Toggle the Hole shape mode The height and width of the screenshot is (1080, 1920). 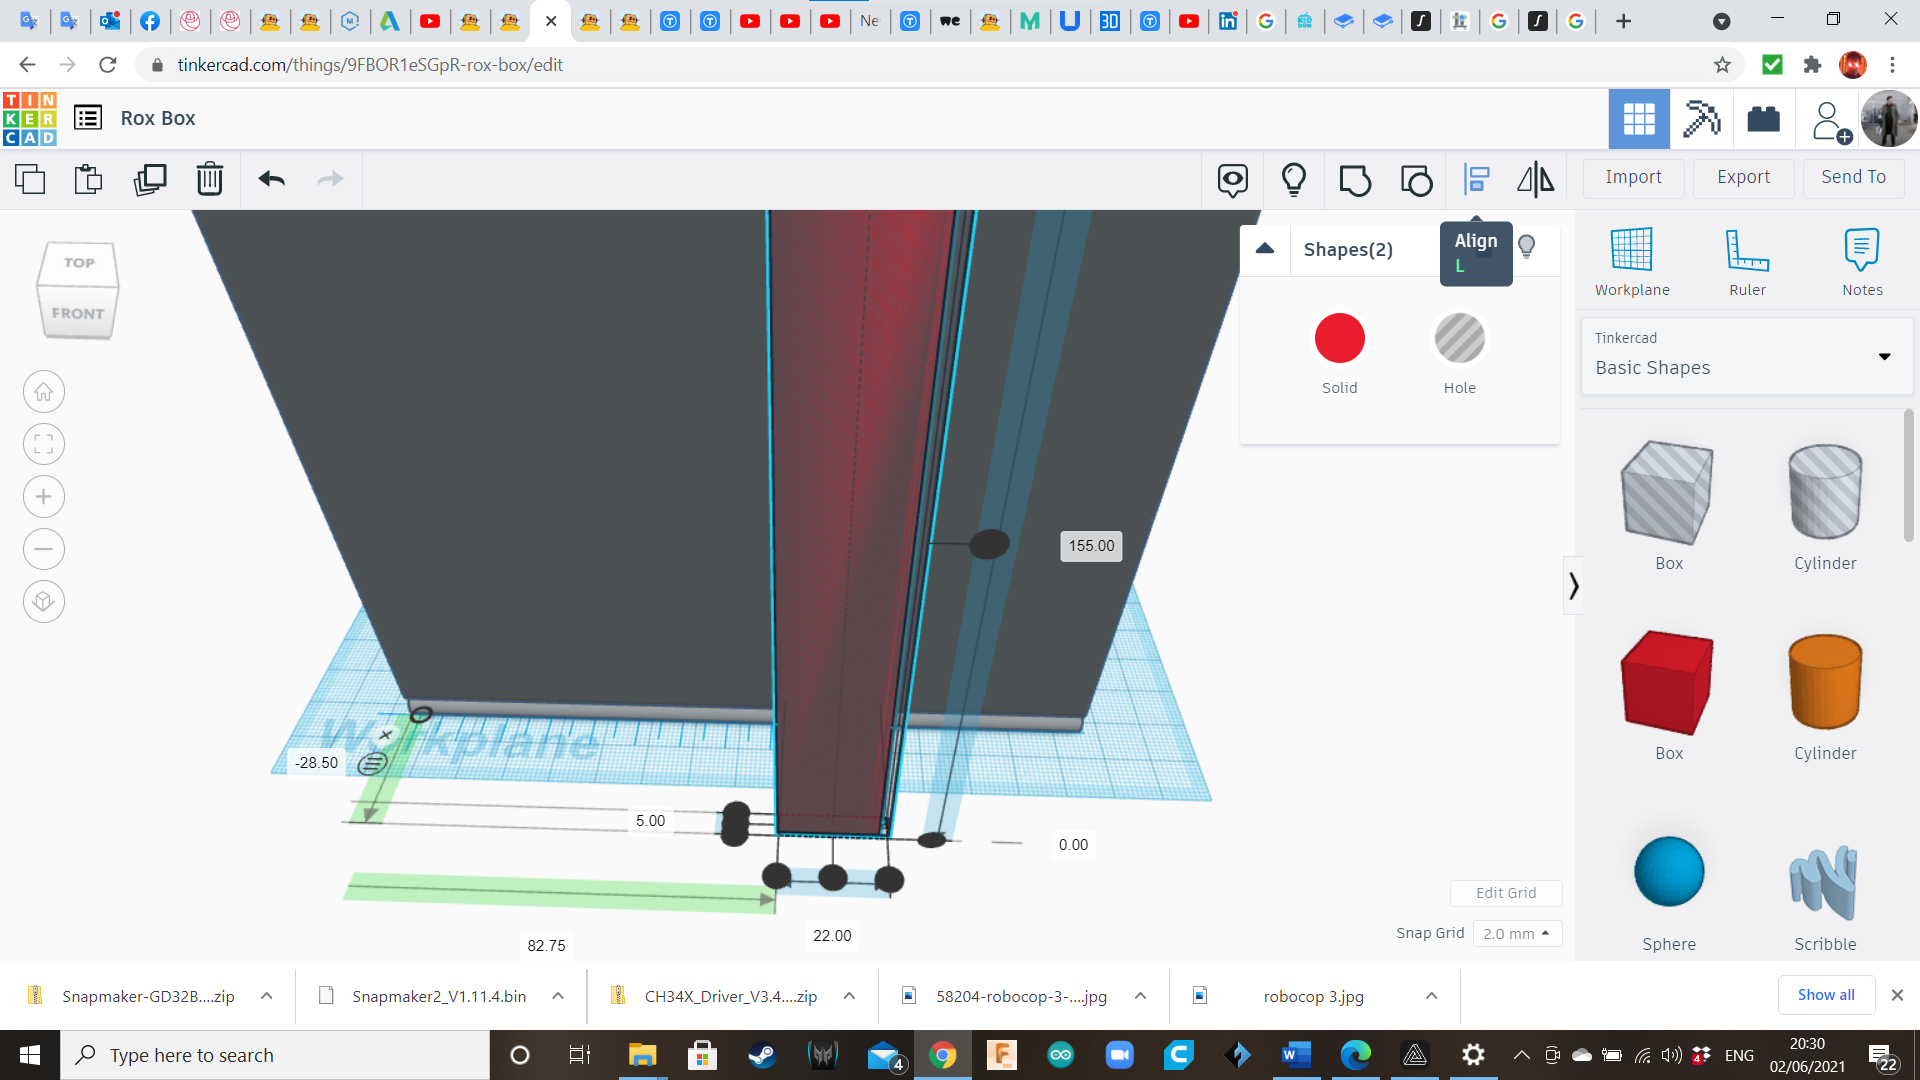pyautogui.click(x=1459, y=339)
